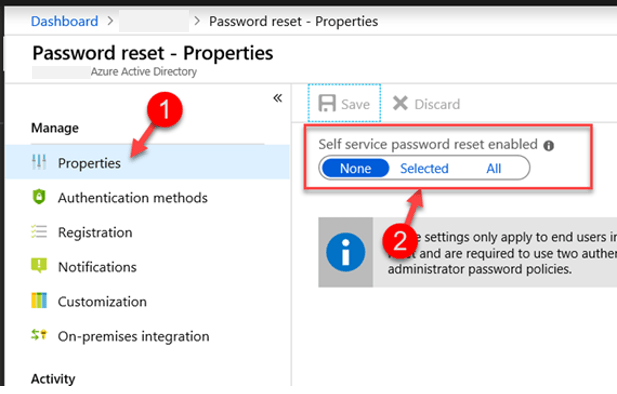Click the breadcrumb chevron after Dashboard
The width and height of the screenshot is (617, 394).
point(111,20)
